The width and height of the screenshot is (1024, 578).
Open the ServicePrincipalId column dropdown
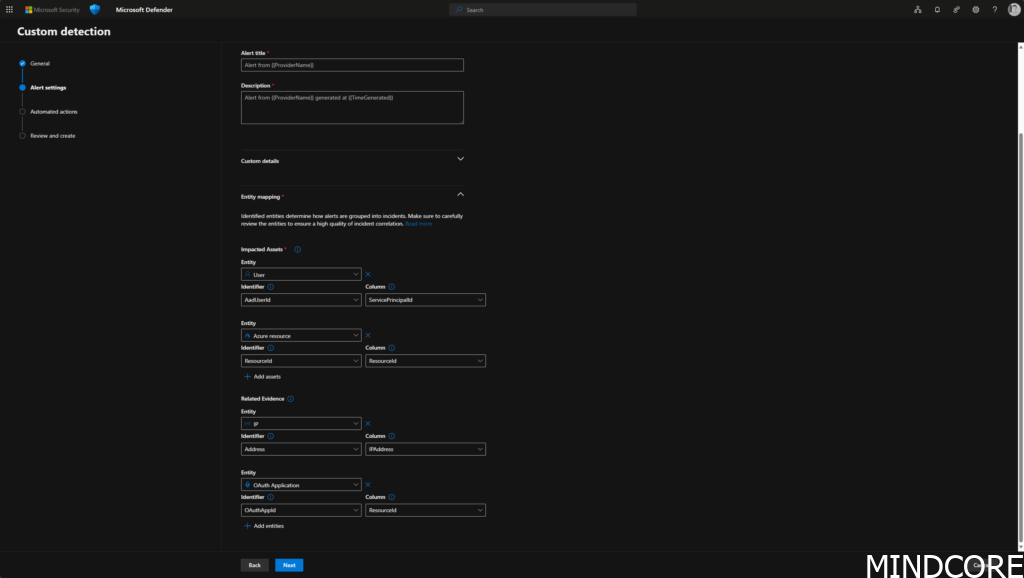tap(425, 300)
